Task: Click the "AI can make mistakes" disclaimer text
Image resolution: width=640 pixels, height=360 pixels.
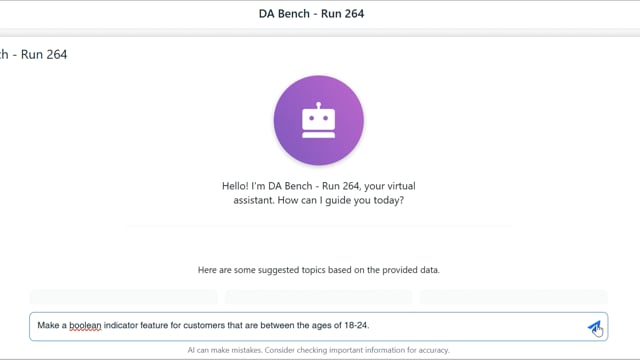Action: click(x=318, y=350)
